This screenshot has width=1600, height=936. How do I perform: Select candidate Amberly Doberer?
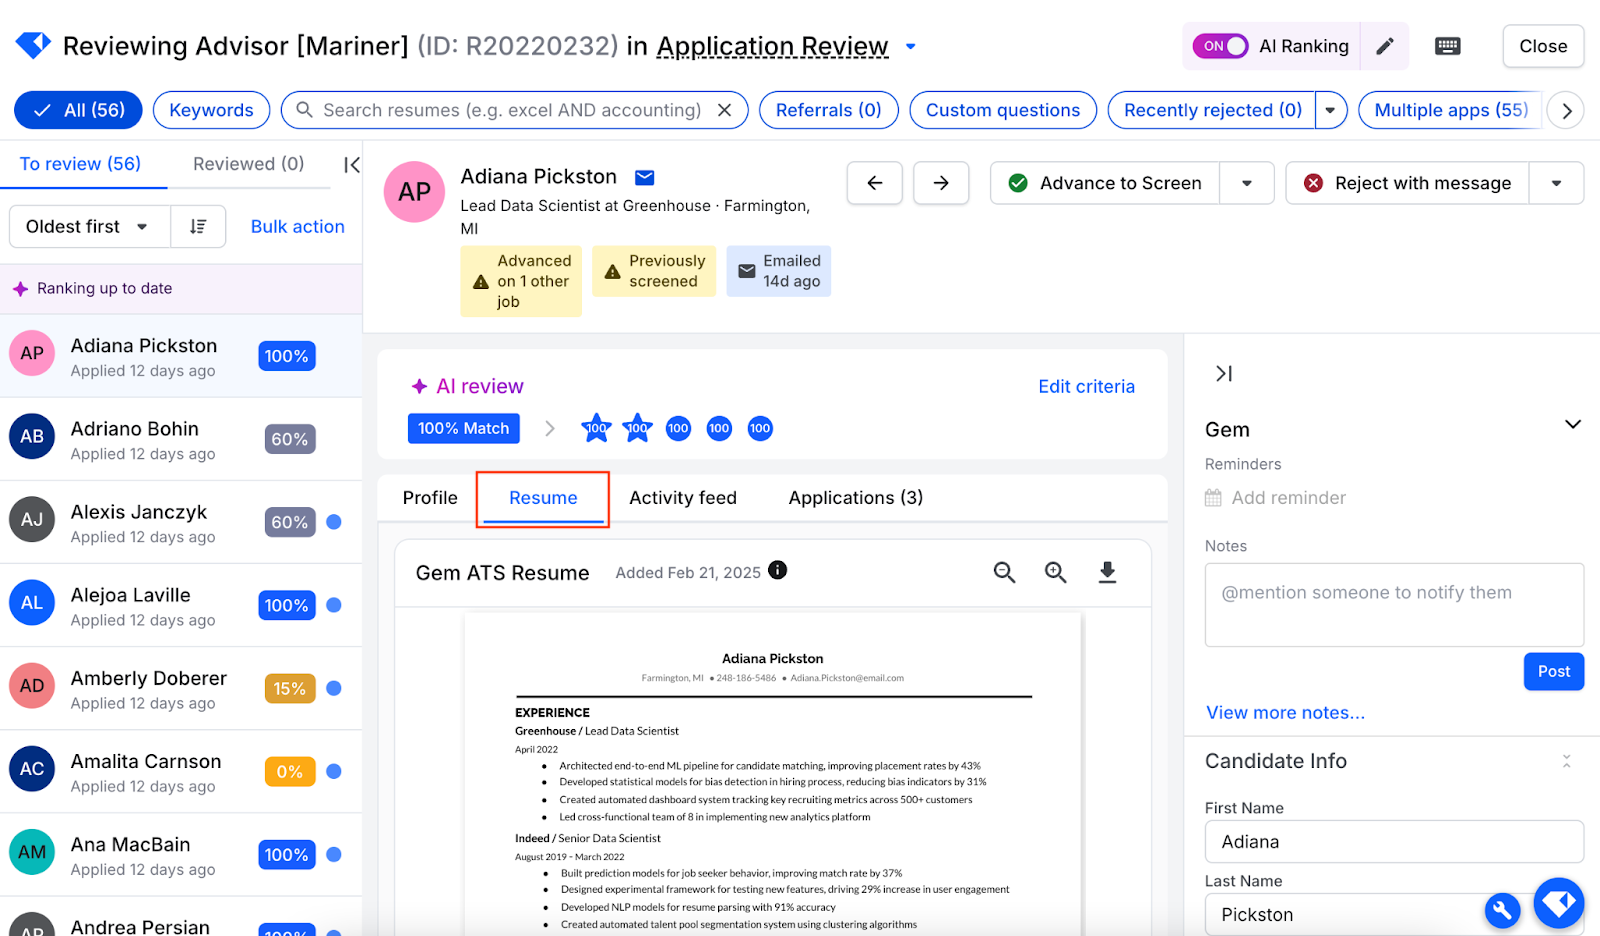click(x=181, y=688)
